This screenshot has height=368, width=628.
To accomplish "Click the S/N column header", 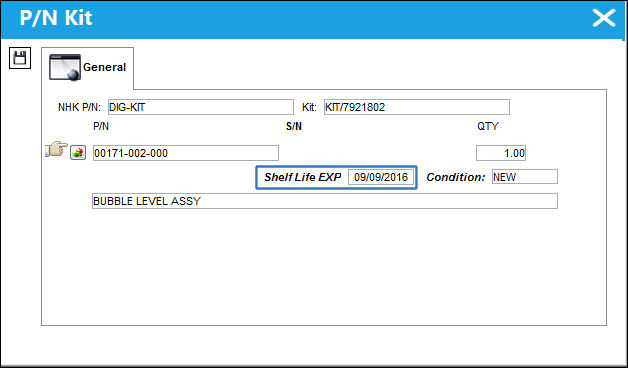I will pos(294,127).
